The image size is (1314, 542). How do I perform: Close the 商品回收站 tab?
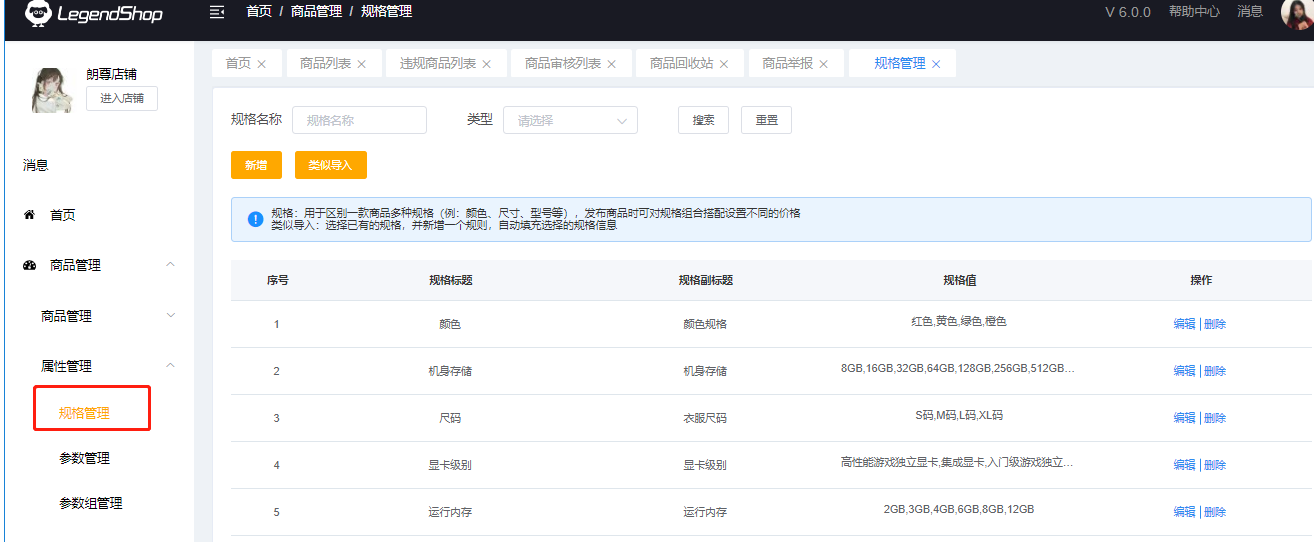click(724, 64)
